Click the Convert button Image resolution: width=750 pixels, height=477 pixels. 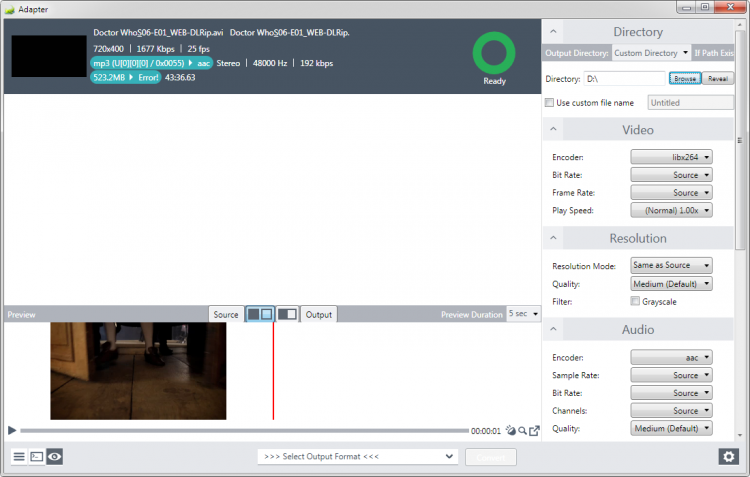tap(491, 457)
